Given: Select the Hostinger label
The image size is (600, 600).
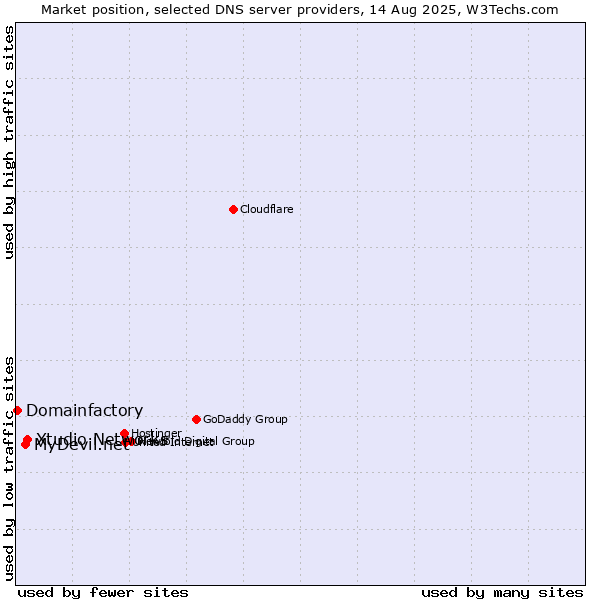Looking at the screenshot, I should (157, 433).
